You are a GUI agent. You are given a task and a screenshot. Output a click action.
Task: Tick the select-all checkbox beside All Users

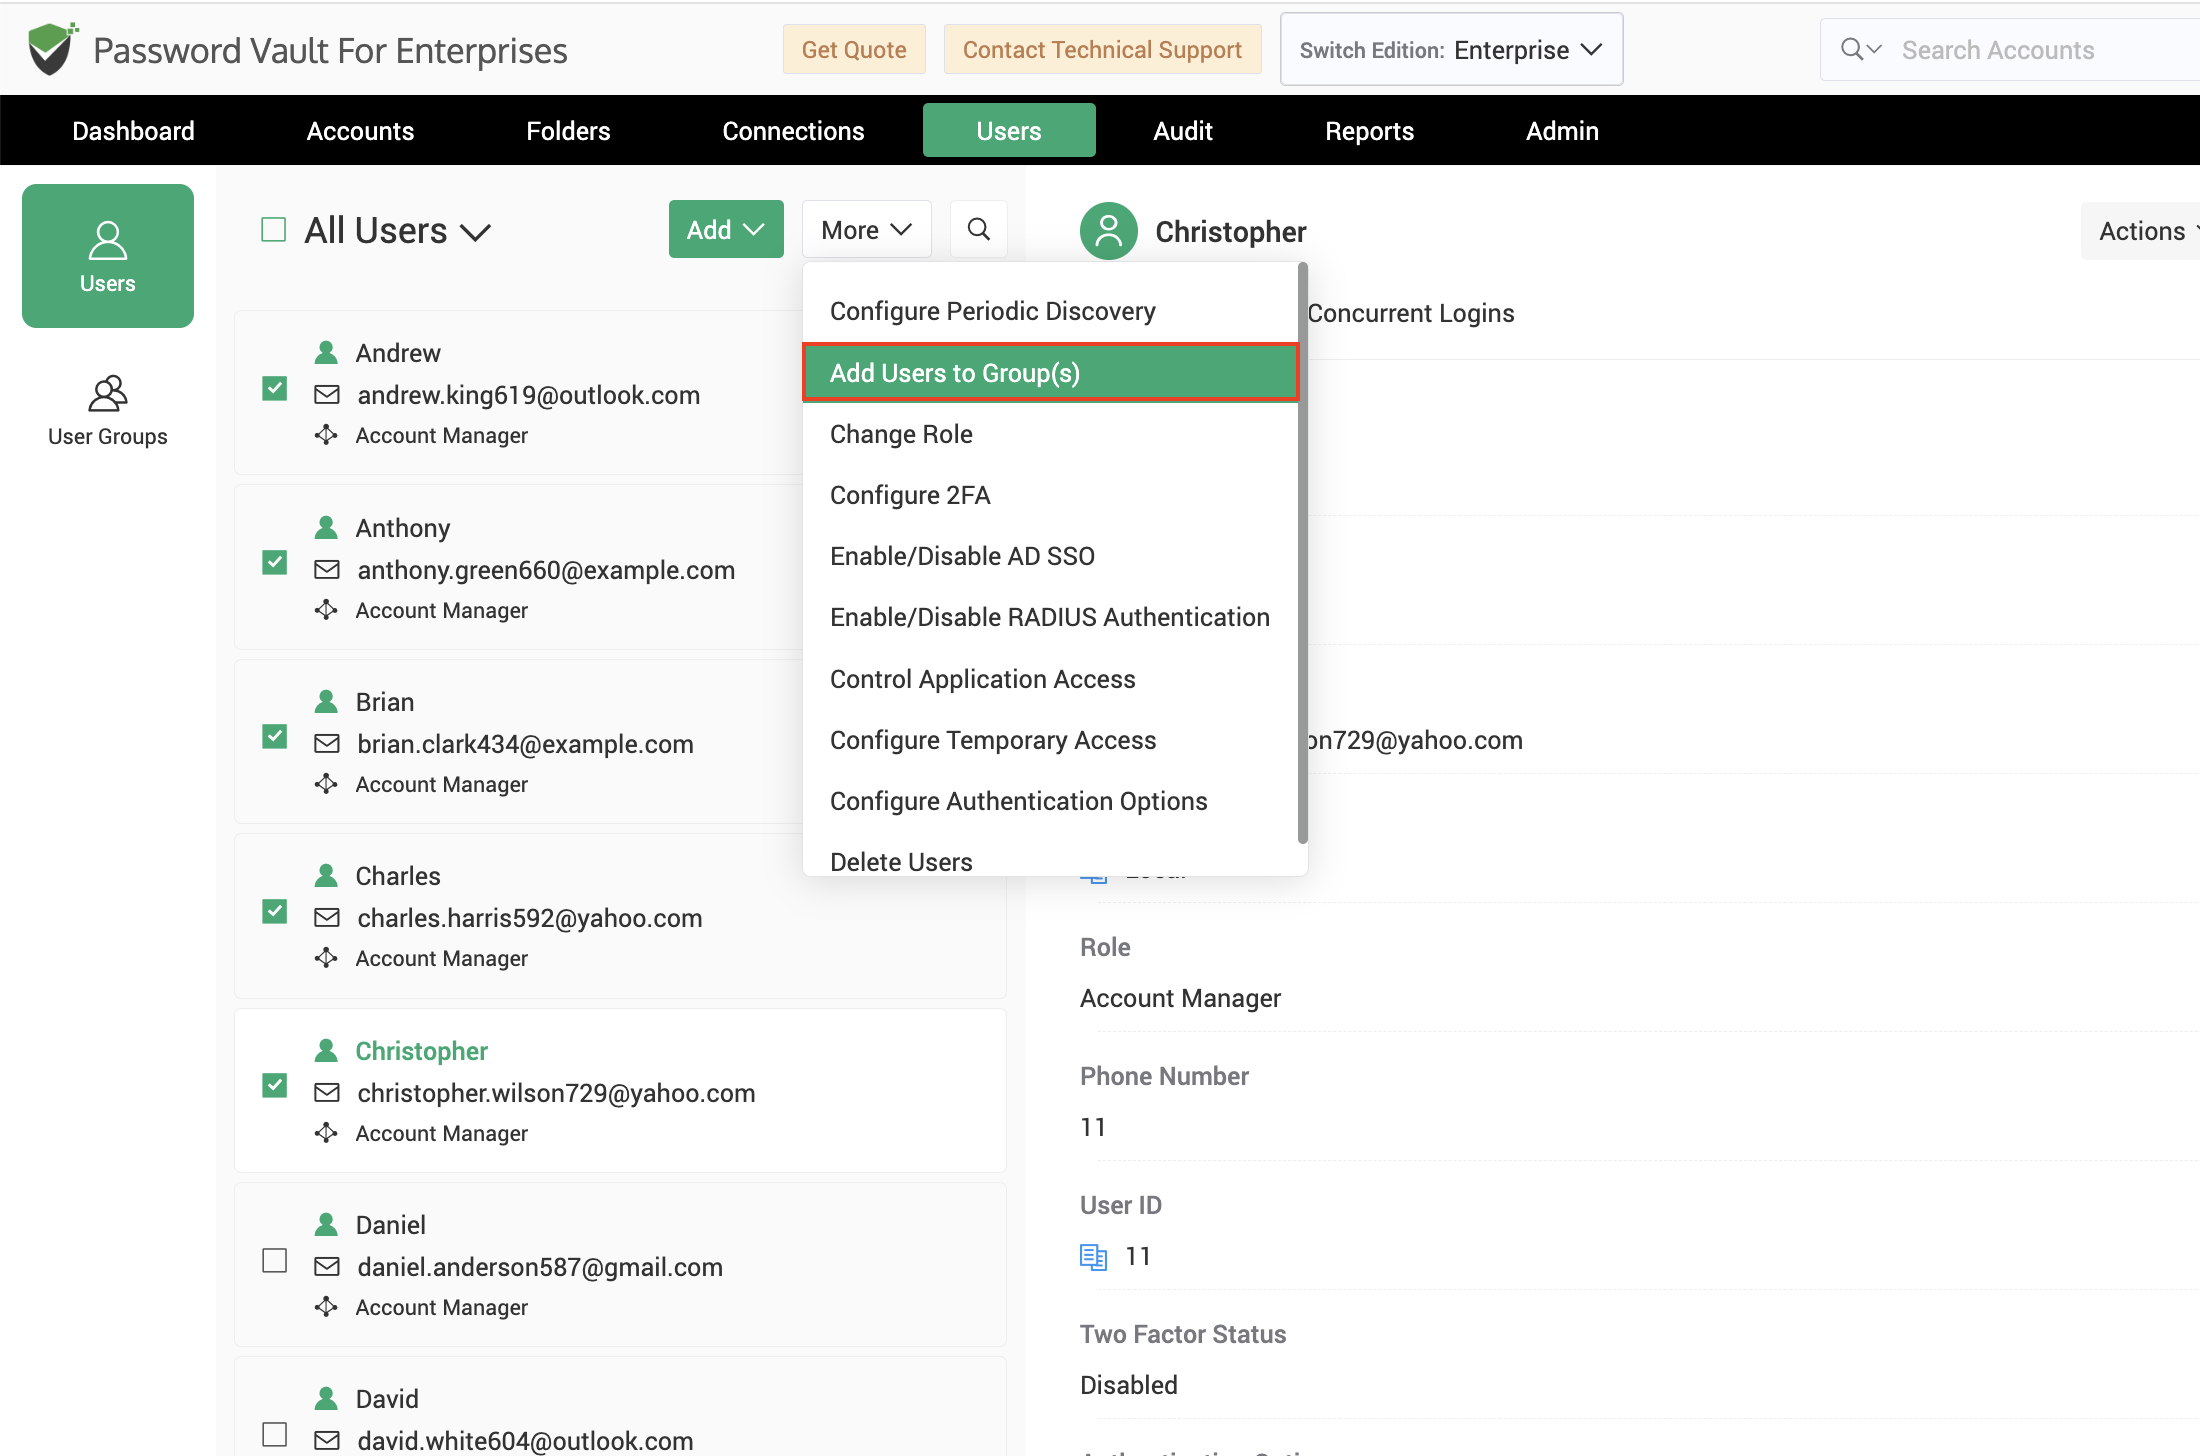pyautogui.click(x=274, y=230)
